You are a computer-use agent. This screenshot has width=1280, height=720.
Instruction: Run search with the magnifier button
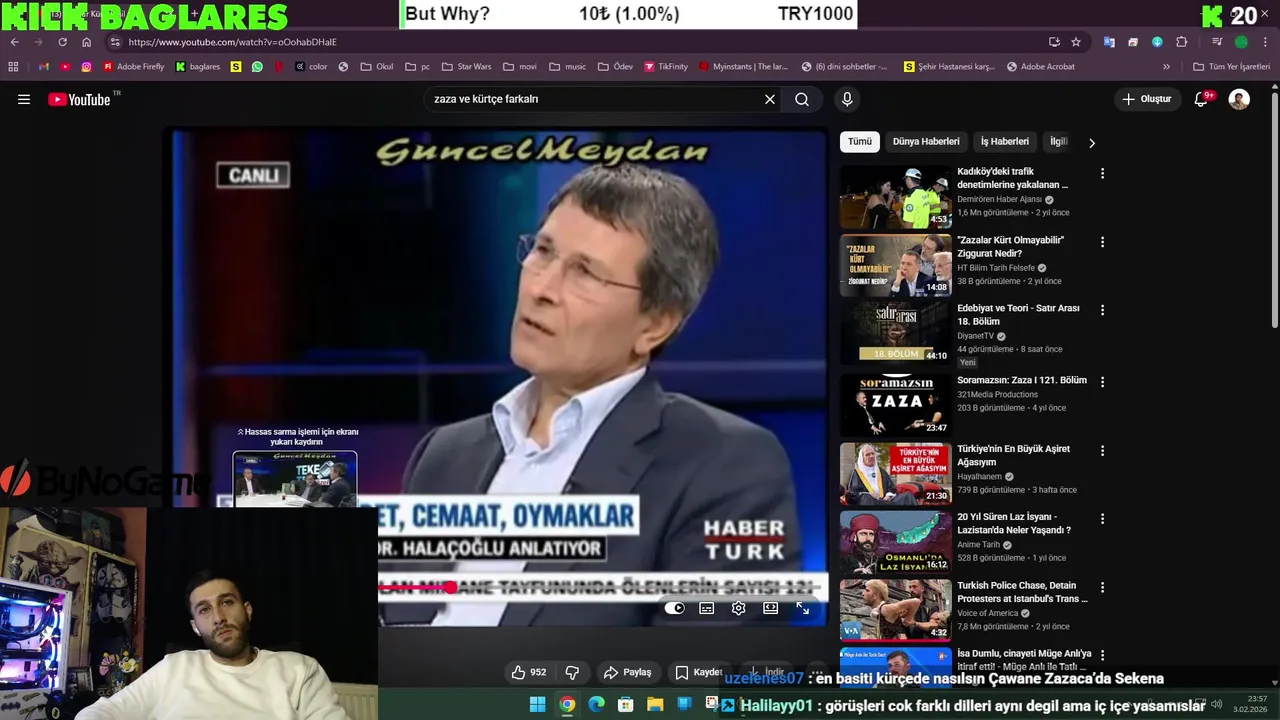point(802,99)
